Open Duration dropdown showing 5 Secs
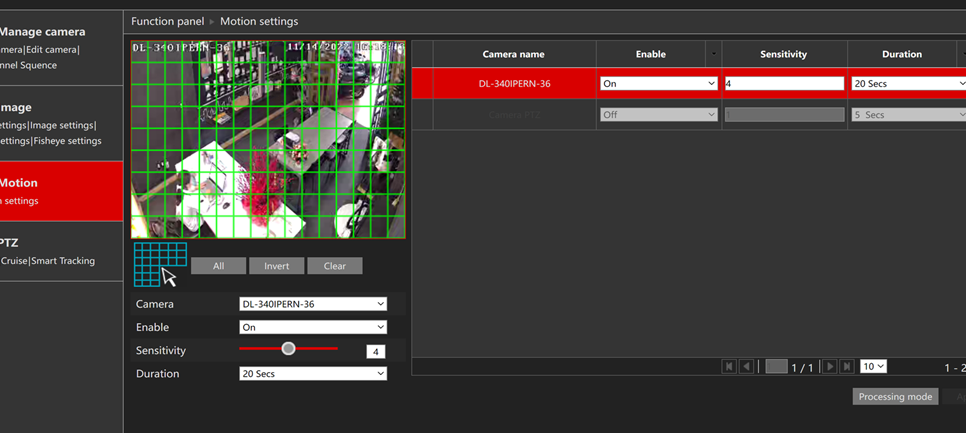The image size is (966, 433). (909, 115)
